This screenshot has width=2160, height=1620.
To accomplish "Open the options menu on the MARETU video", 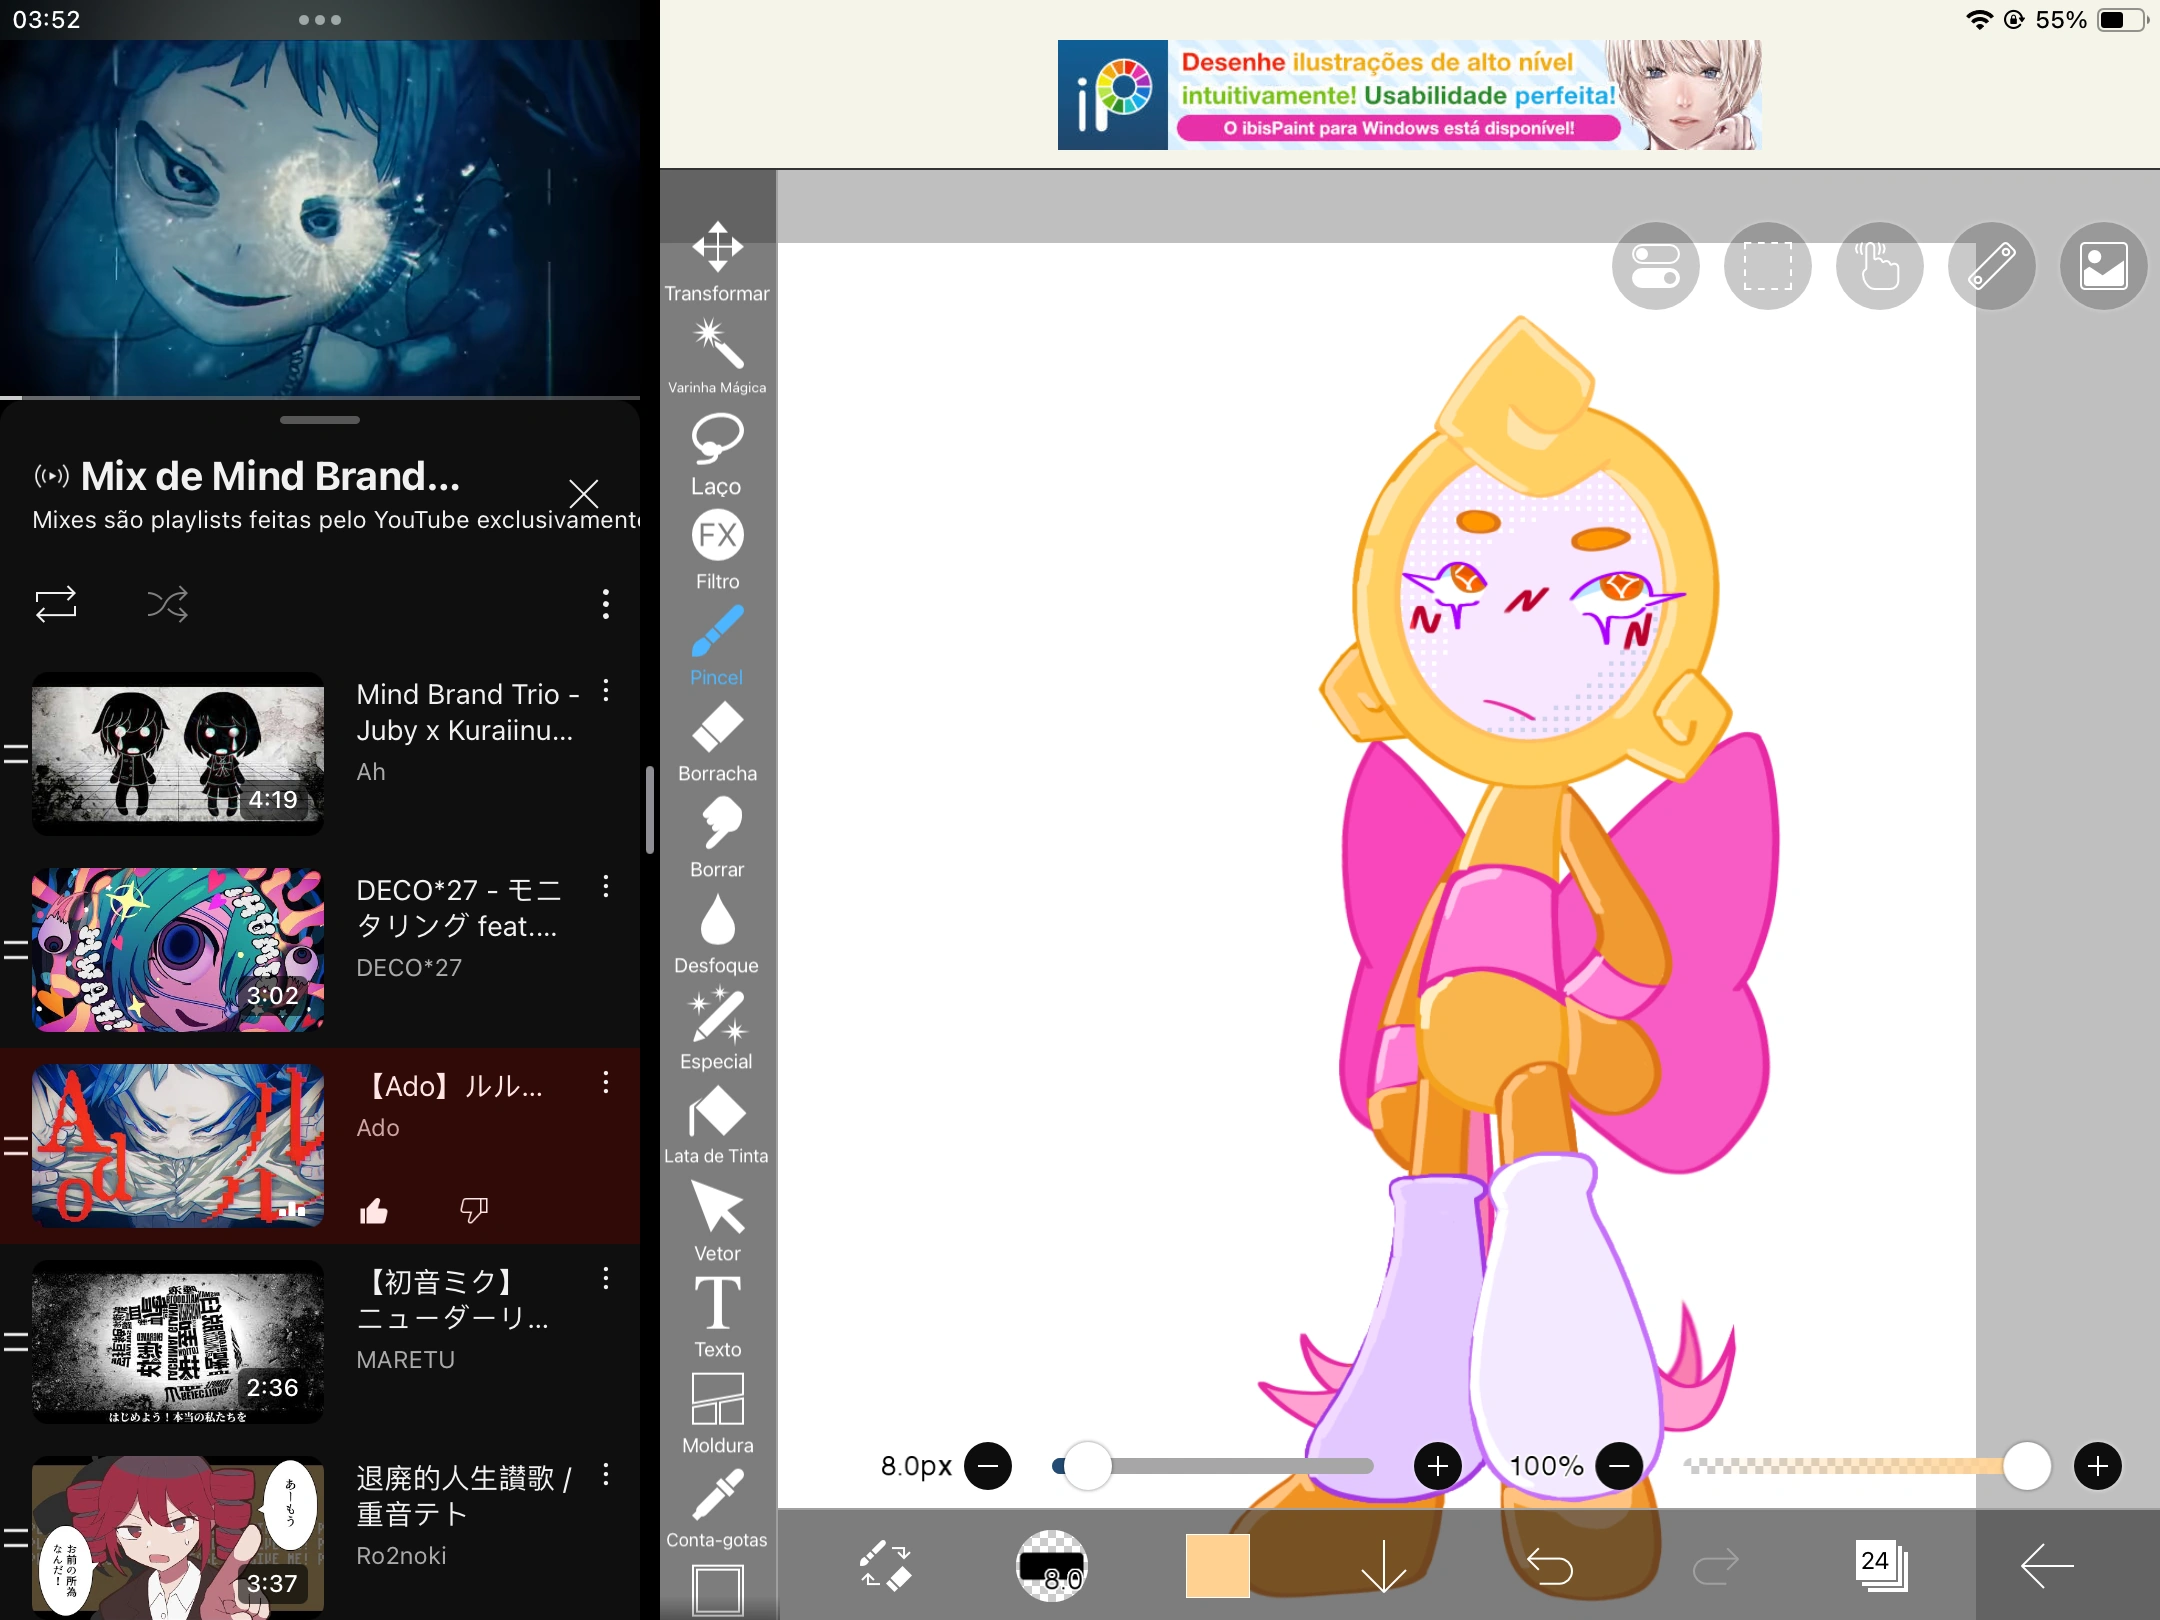I will pos(606,1278).
